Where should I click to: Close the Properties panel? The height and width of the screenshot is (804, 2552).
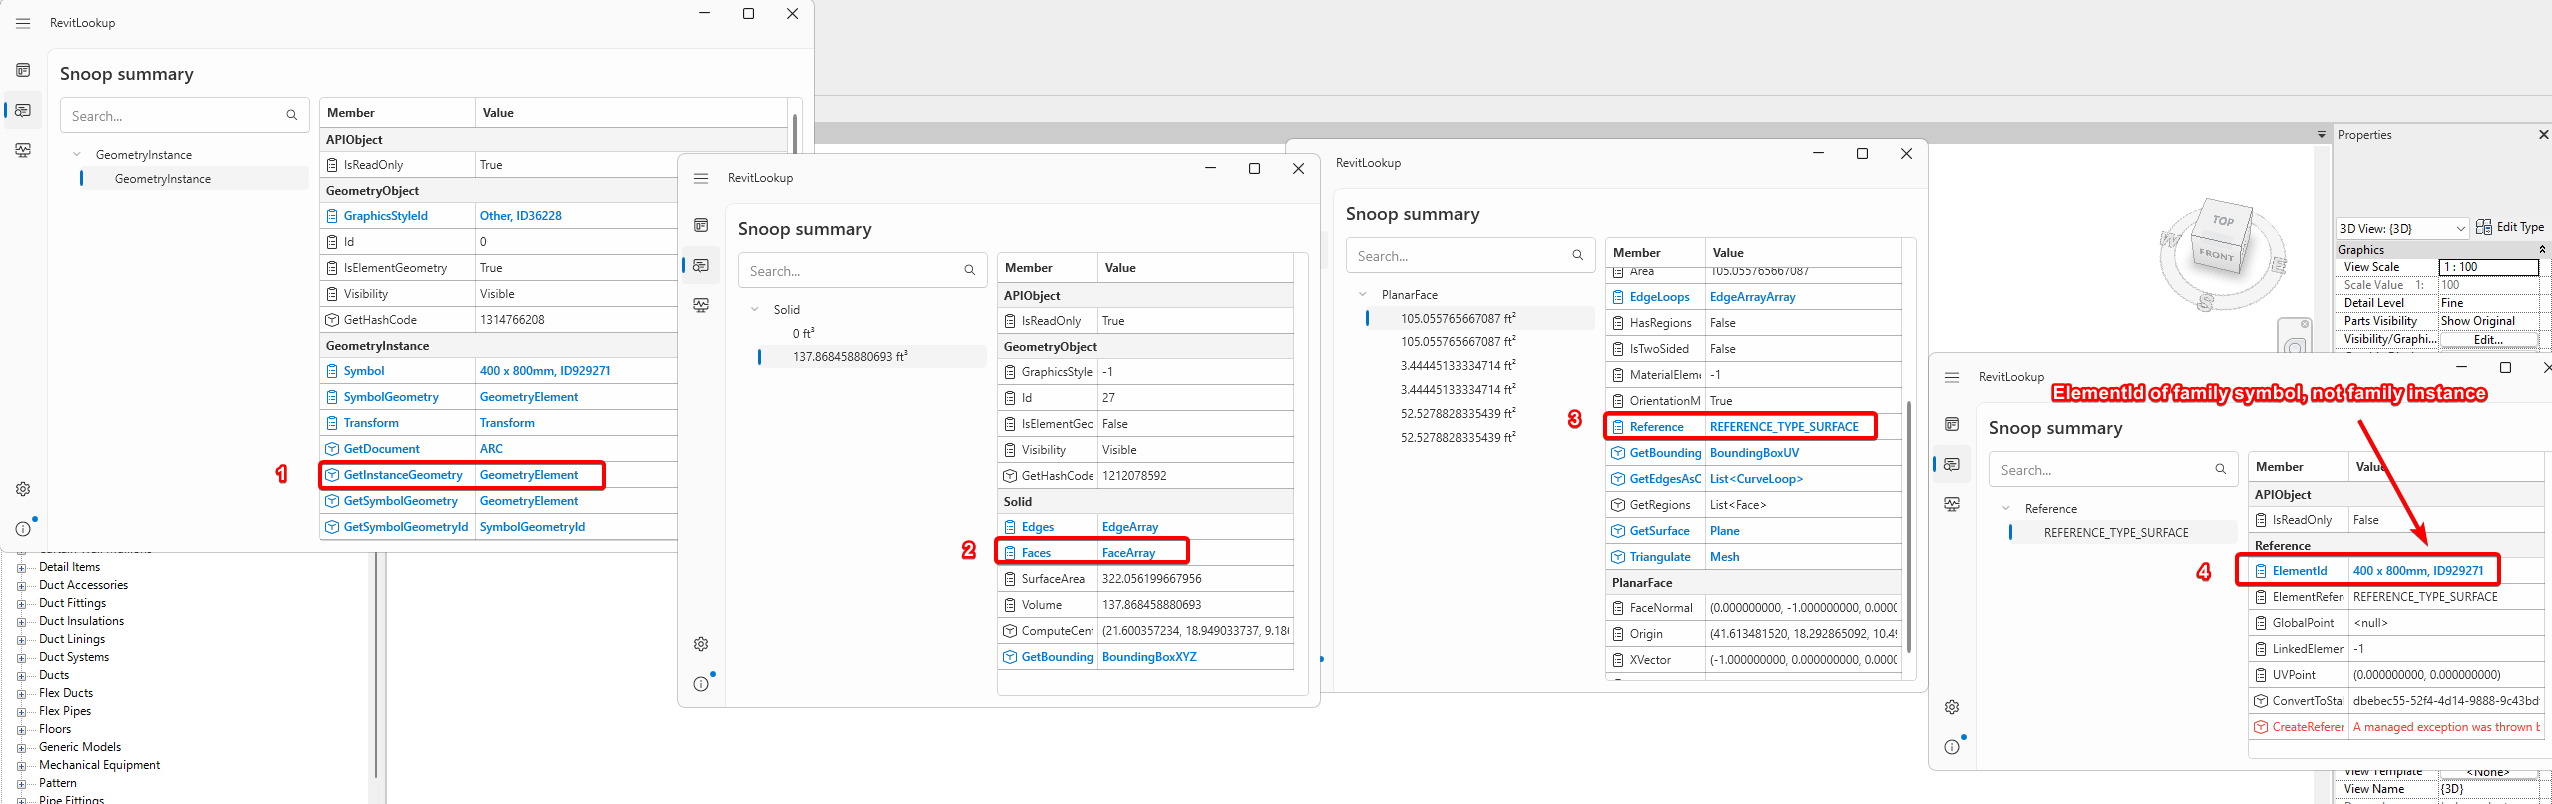tap(2543, 134)
